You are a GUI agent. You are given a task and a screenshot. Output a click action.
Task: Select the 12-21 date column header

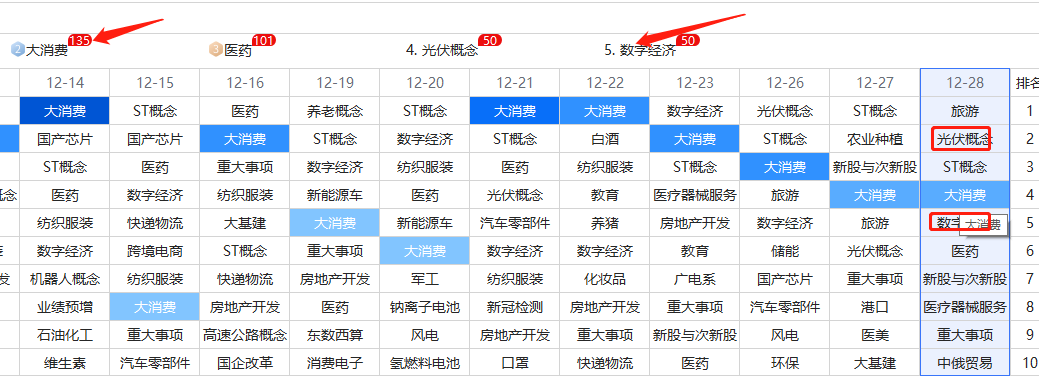515,83
